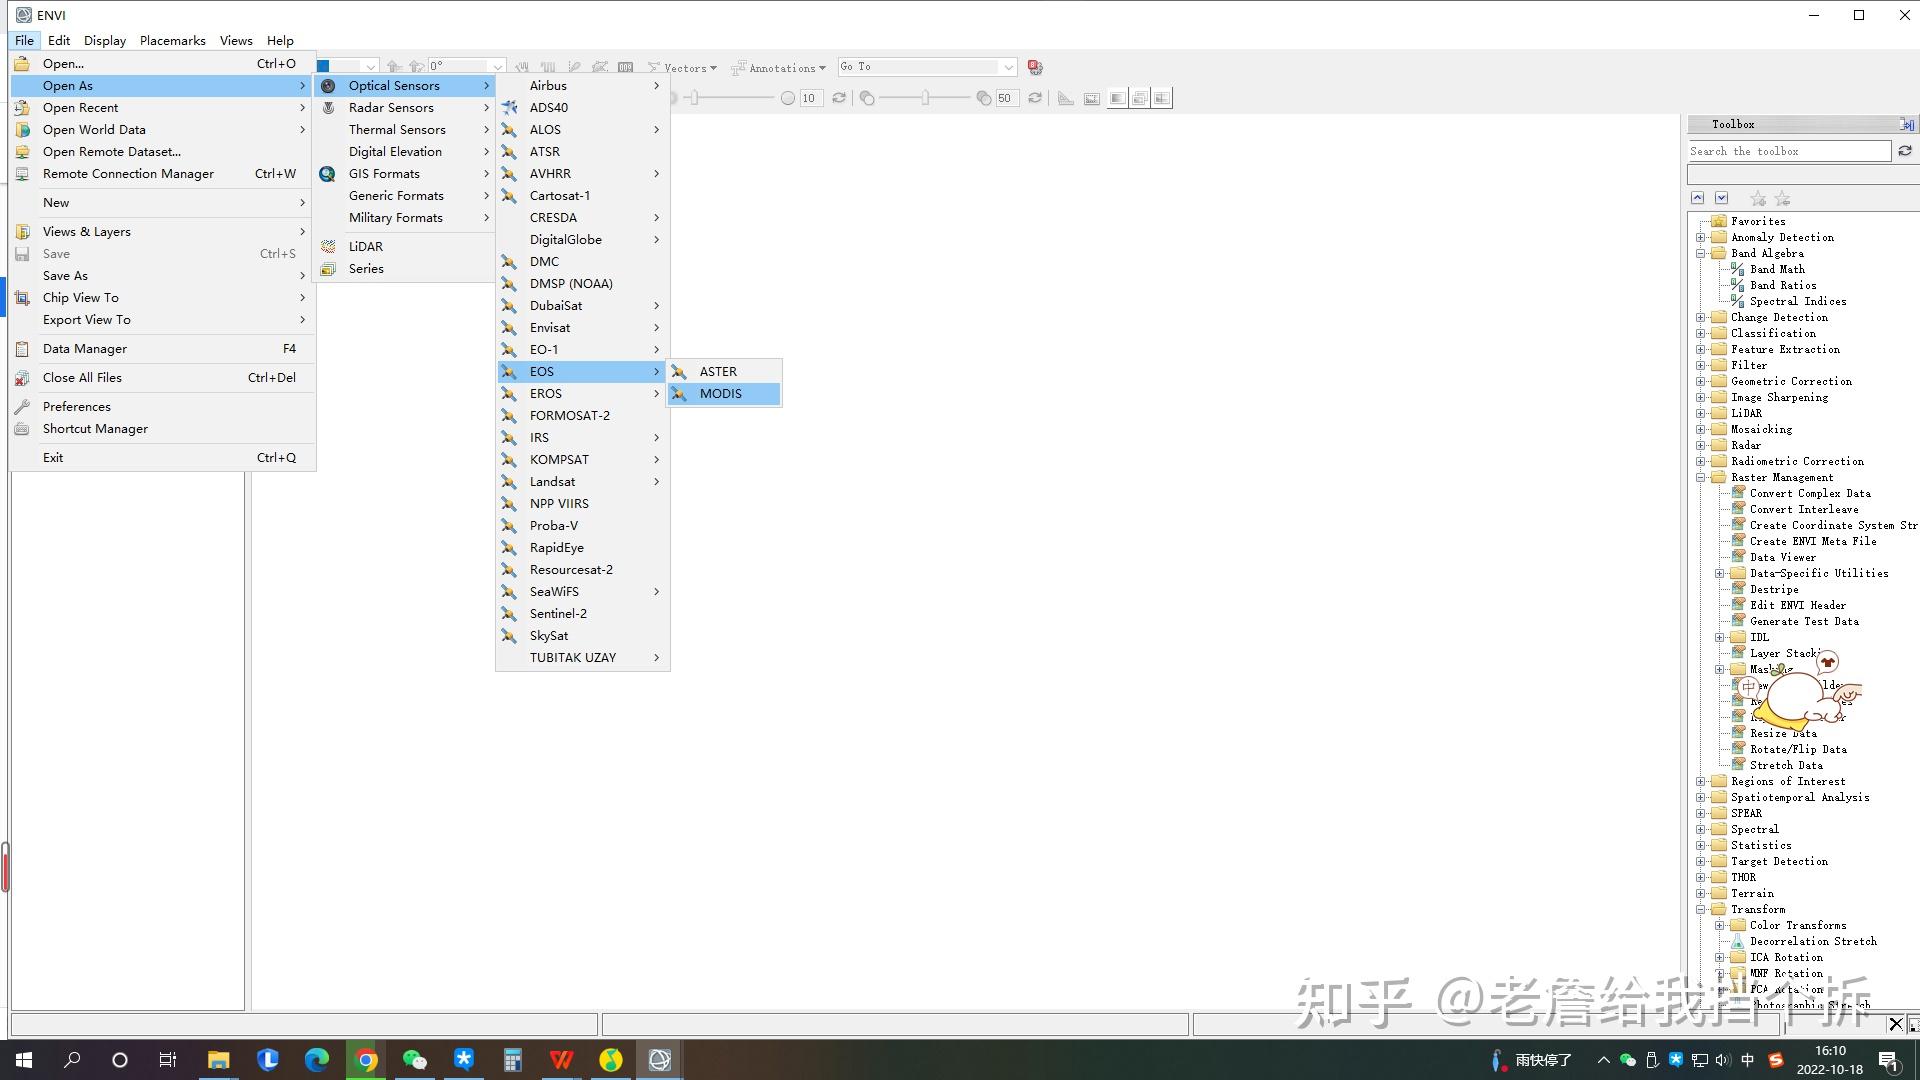Viewport: 1920px width, 1080px height.
Task: Click the Preferences wrench icon
Action: pos(22,407)
